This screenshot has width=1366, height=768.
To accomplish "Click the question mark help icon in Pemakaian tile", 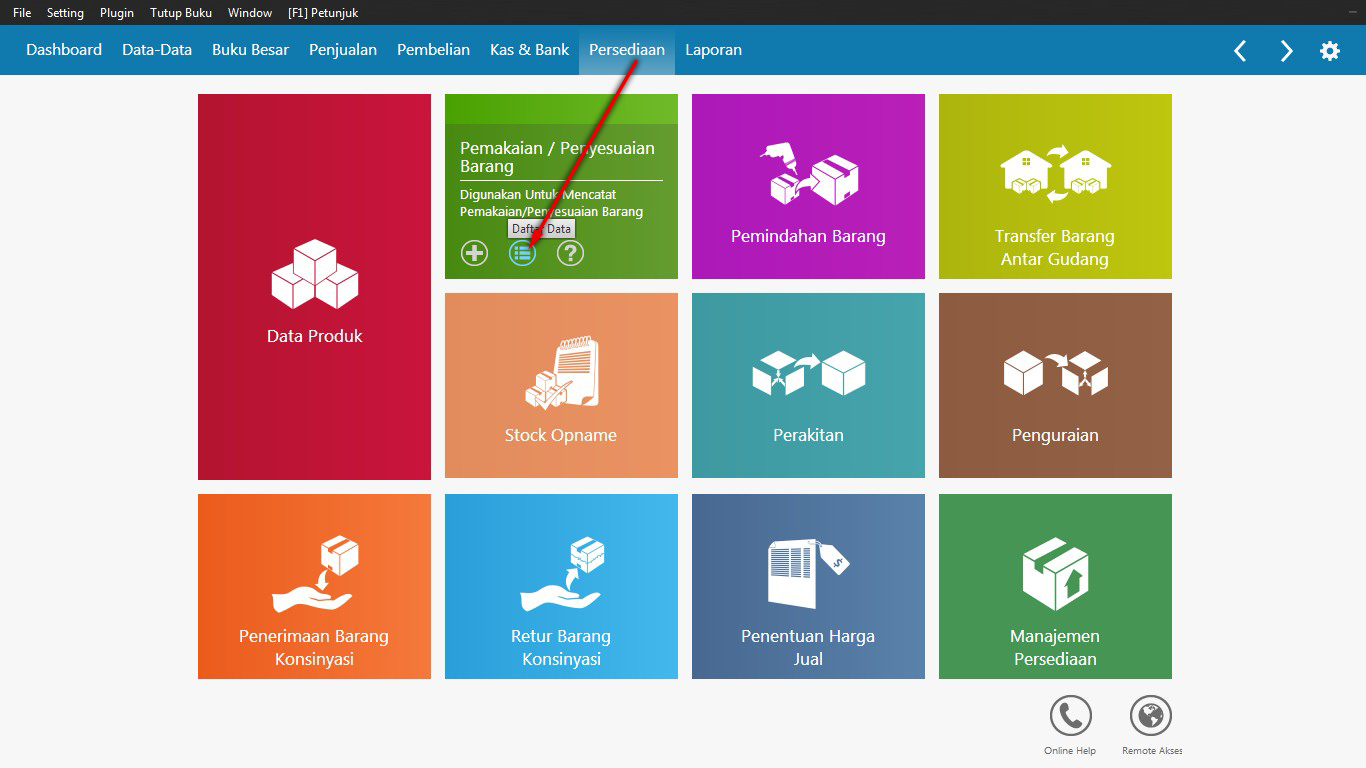I will 570,253.
